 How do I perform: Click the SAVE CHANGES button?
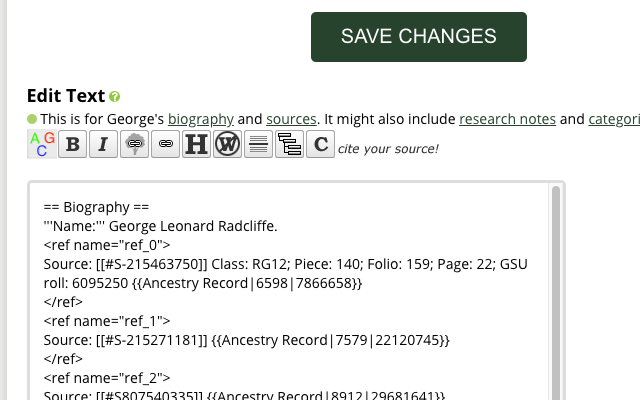[419, 37]
